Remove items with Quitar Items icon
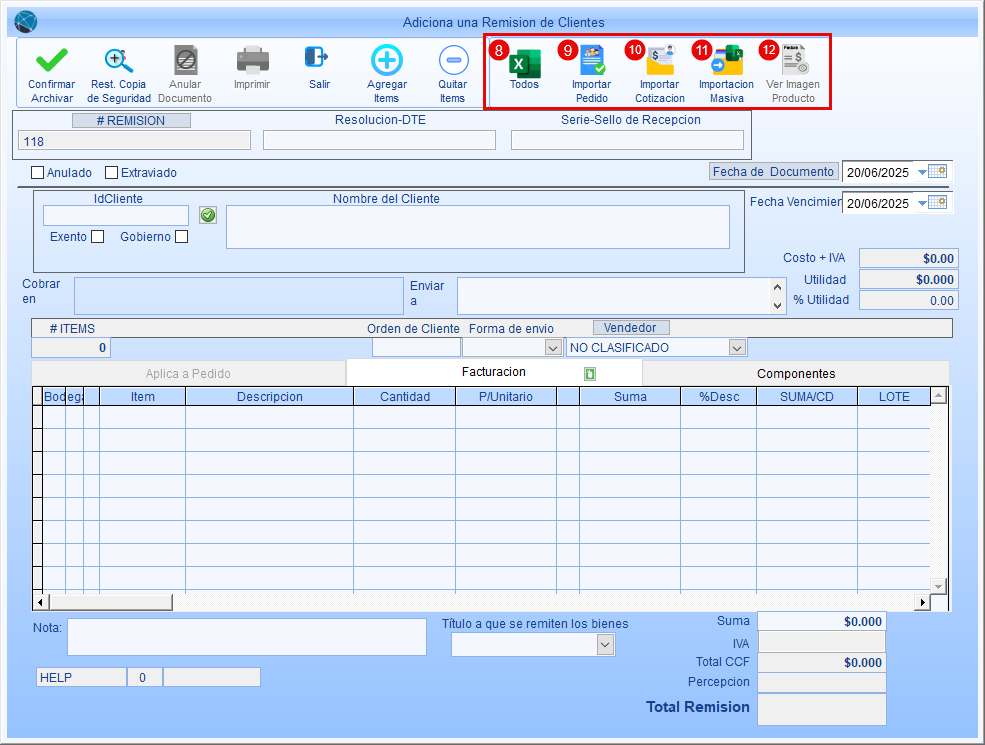Image resolution: width=985 pixels, height=745 pixels. 452,62
